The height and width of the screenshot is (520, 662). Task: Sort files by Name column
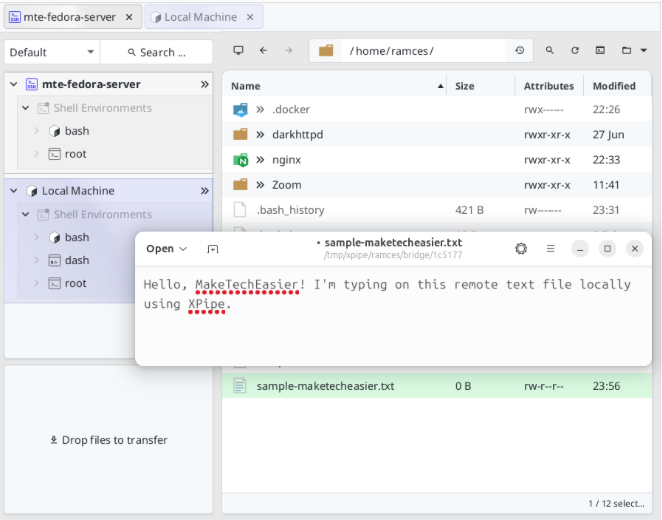coord(334,86)
